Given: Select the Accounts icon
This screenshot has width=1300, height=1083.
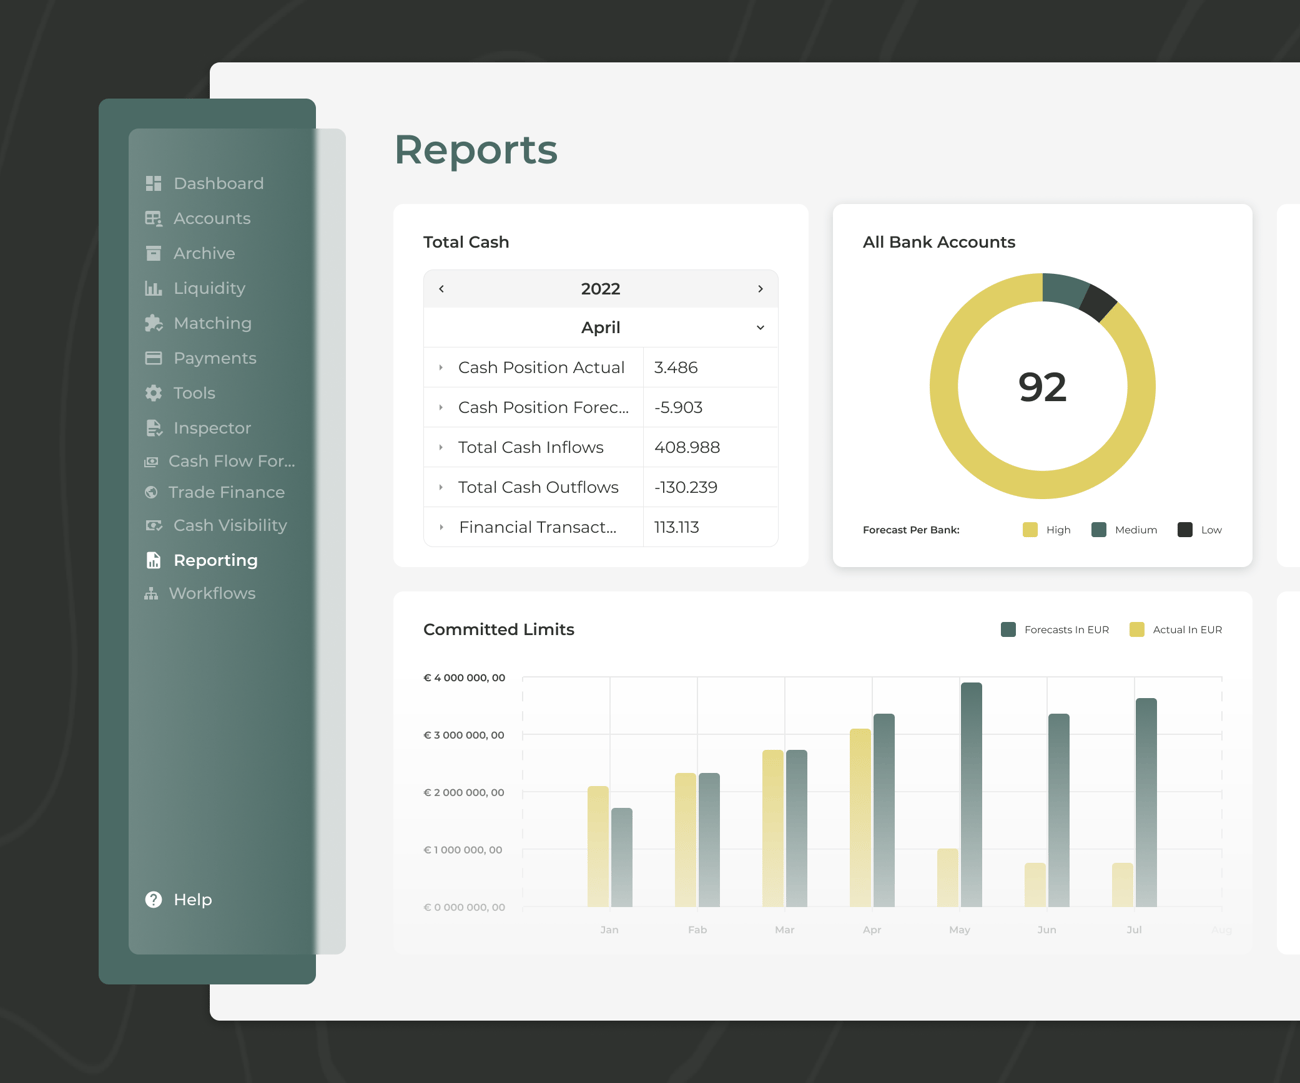Looking at the screenshot, I should tap(152, 218).
